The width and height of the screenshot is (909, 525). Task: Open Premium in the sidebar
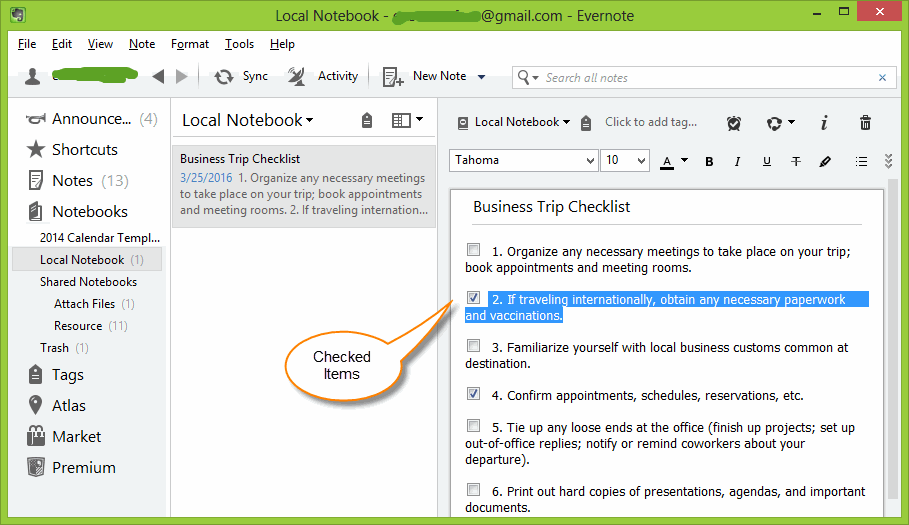(71, 467)
